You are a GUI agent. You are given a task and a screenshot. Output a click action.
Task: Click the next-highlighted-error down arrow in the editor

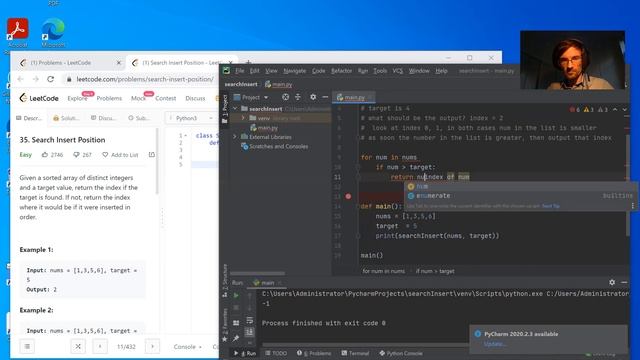click(624, 109)
